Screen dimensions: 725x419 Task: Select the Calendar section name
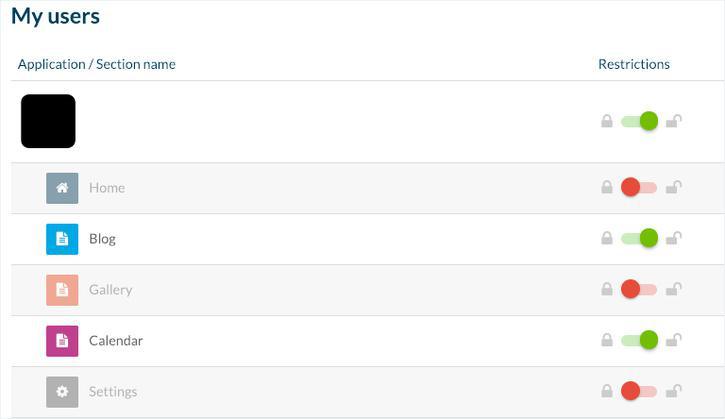pyautogui.click(x=116, y=341)
